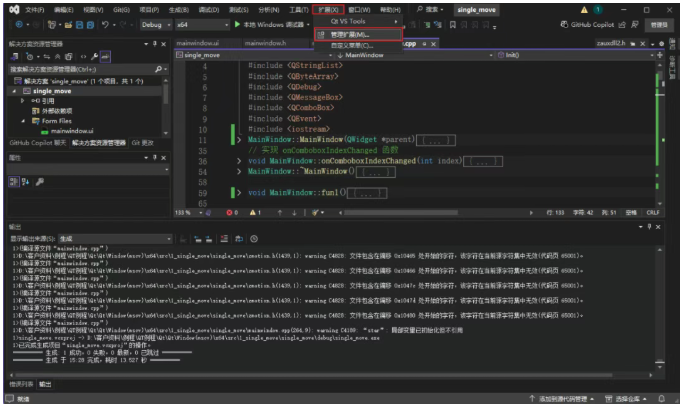Toggle preview selected items button
The height and width of the screenshot is (408, 684).
(105, 56)
